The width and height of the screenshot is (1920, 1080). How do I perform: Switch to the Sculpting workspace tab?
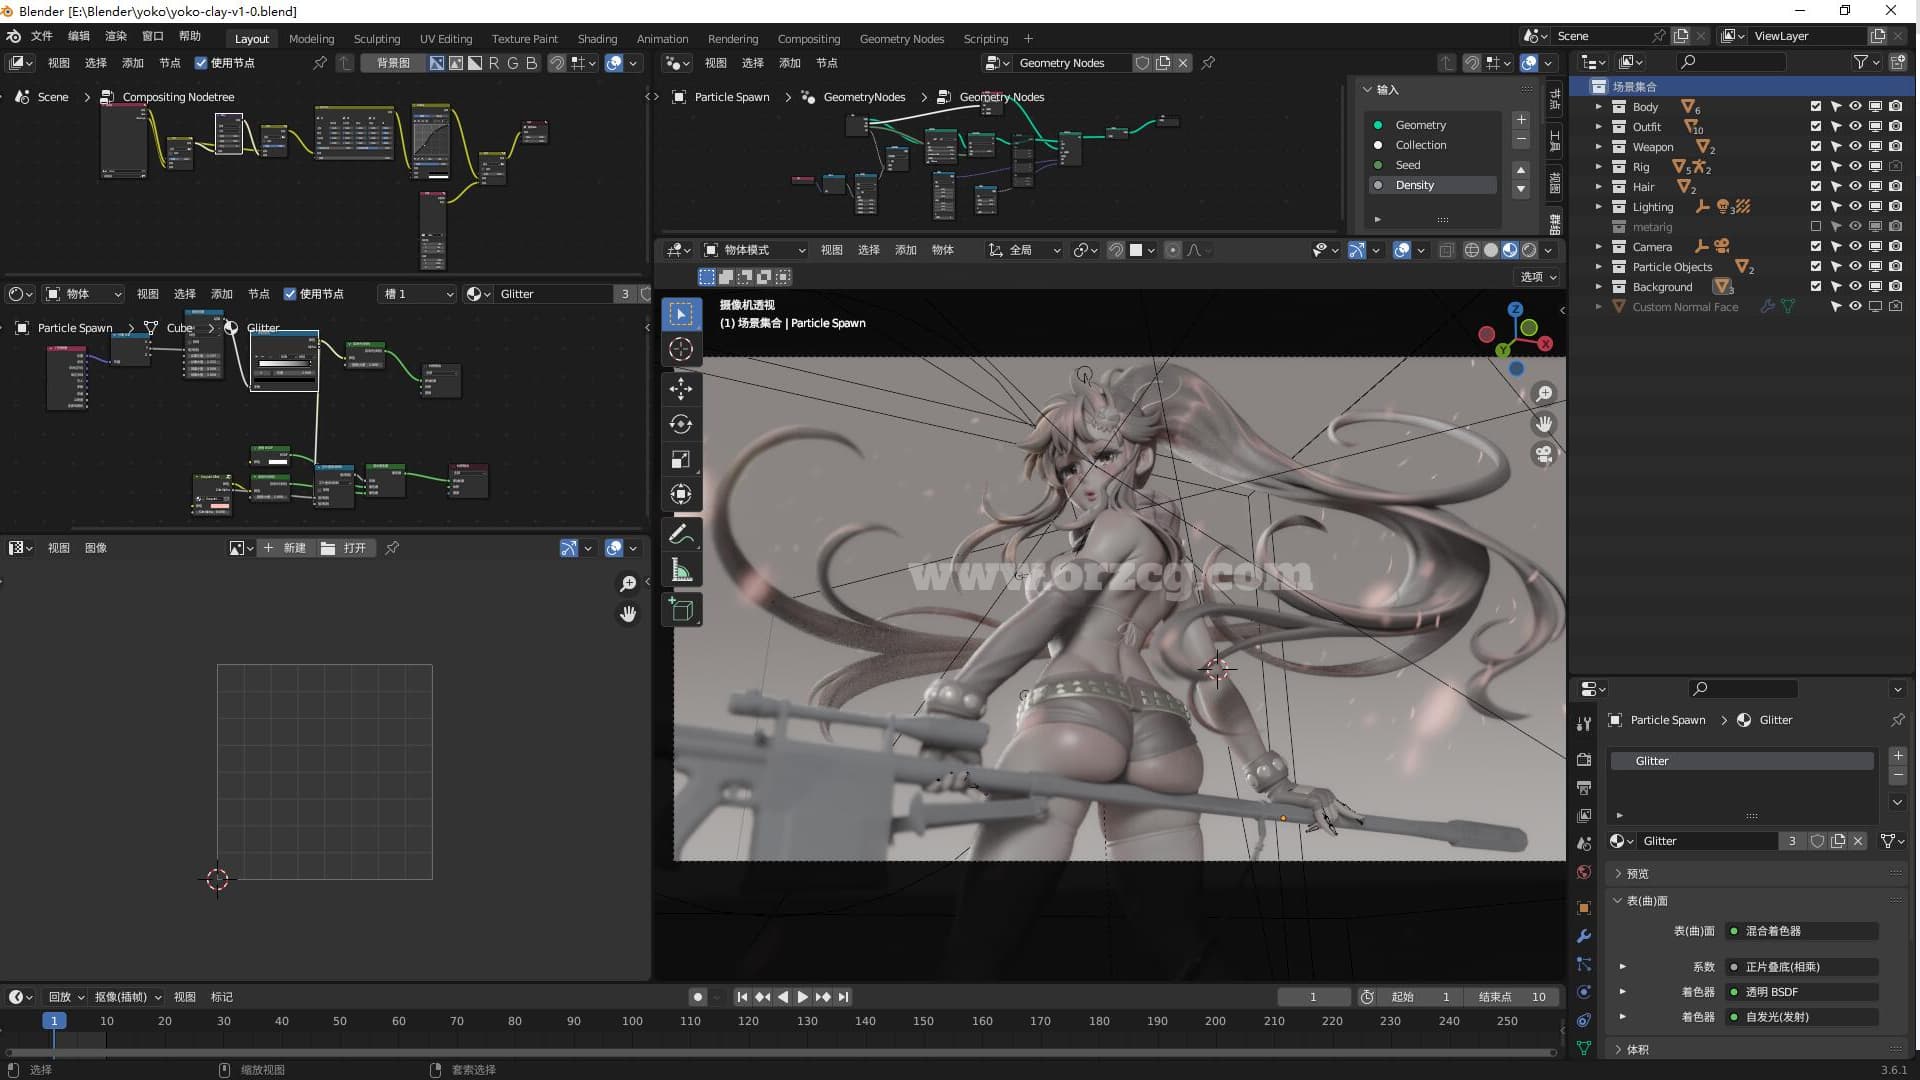[377, 39]
